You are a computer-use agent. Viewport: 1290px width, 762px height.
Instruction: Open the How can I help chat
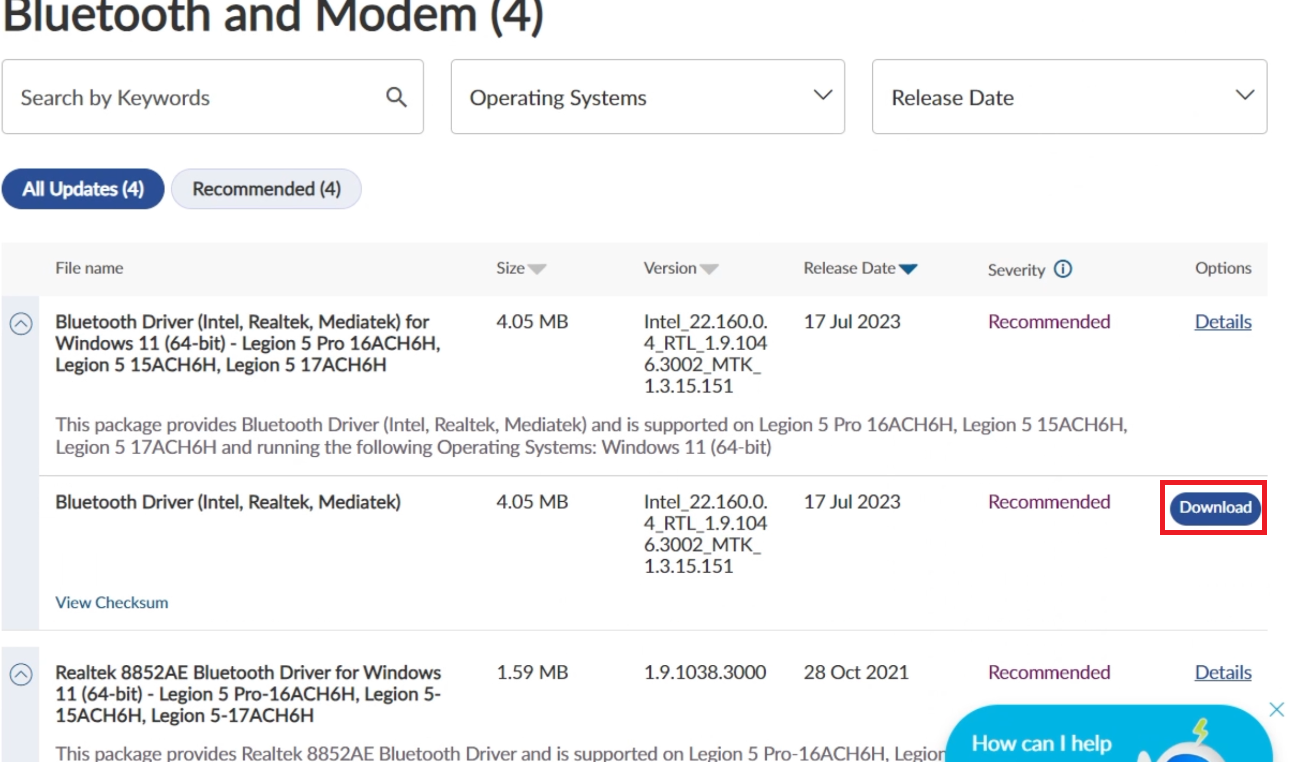tap(1108, 734)
